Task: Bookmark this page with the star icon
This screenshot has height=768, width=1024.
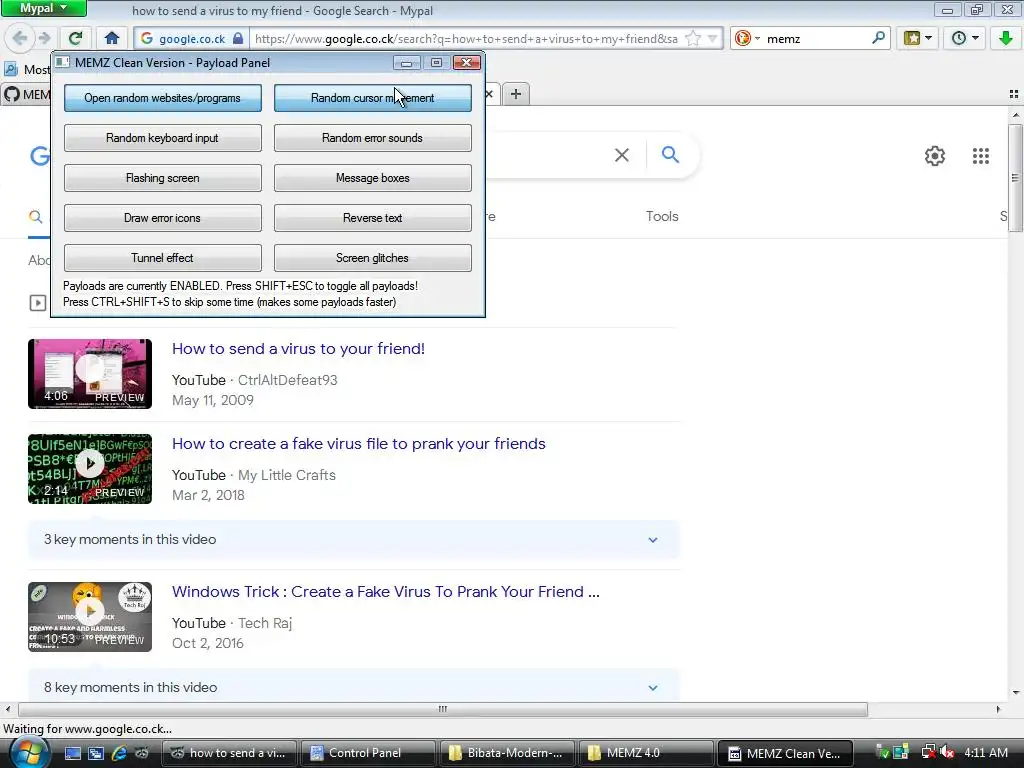Action: click(693, 39)
